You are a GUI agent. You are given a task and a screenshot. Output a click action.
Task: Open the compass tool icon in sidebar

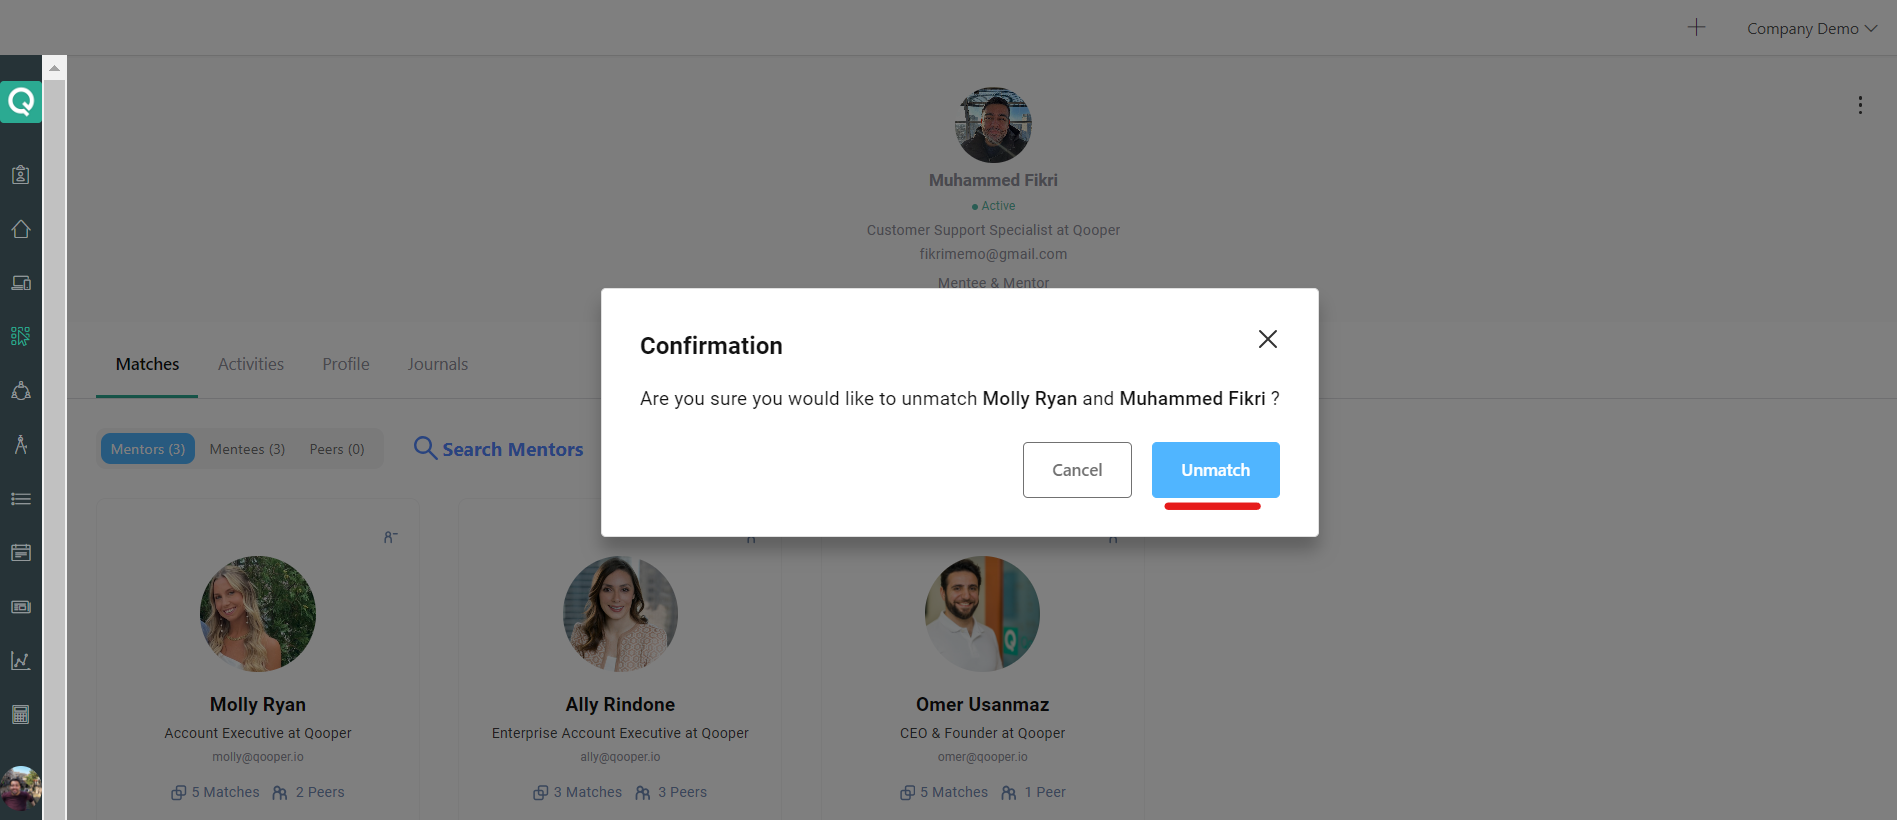[x=21, y=445]
